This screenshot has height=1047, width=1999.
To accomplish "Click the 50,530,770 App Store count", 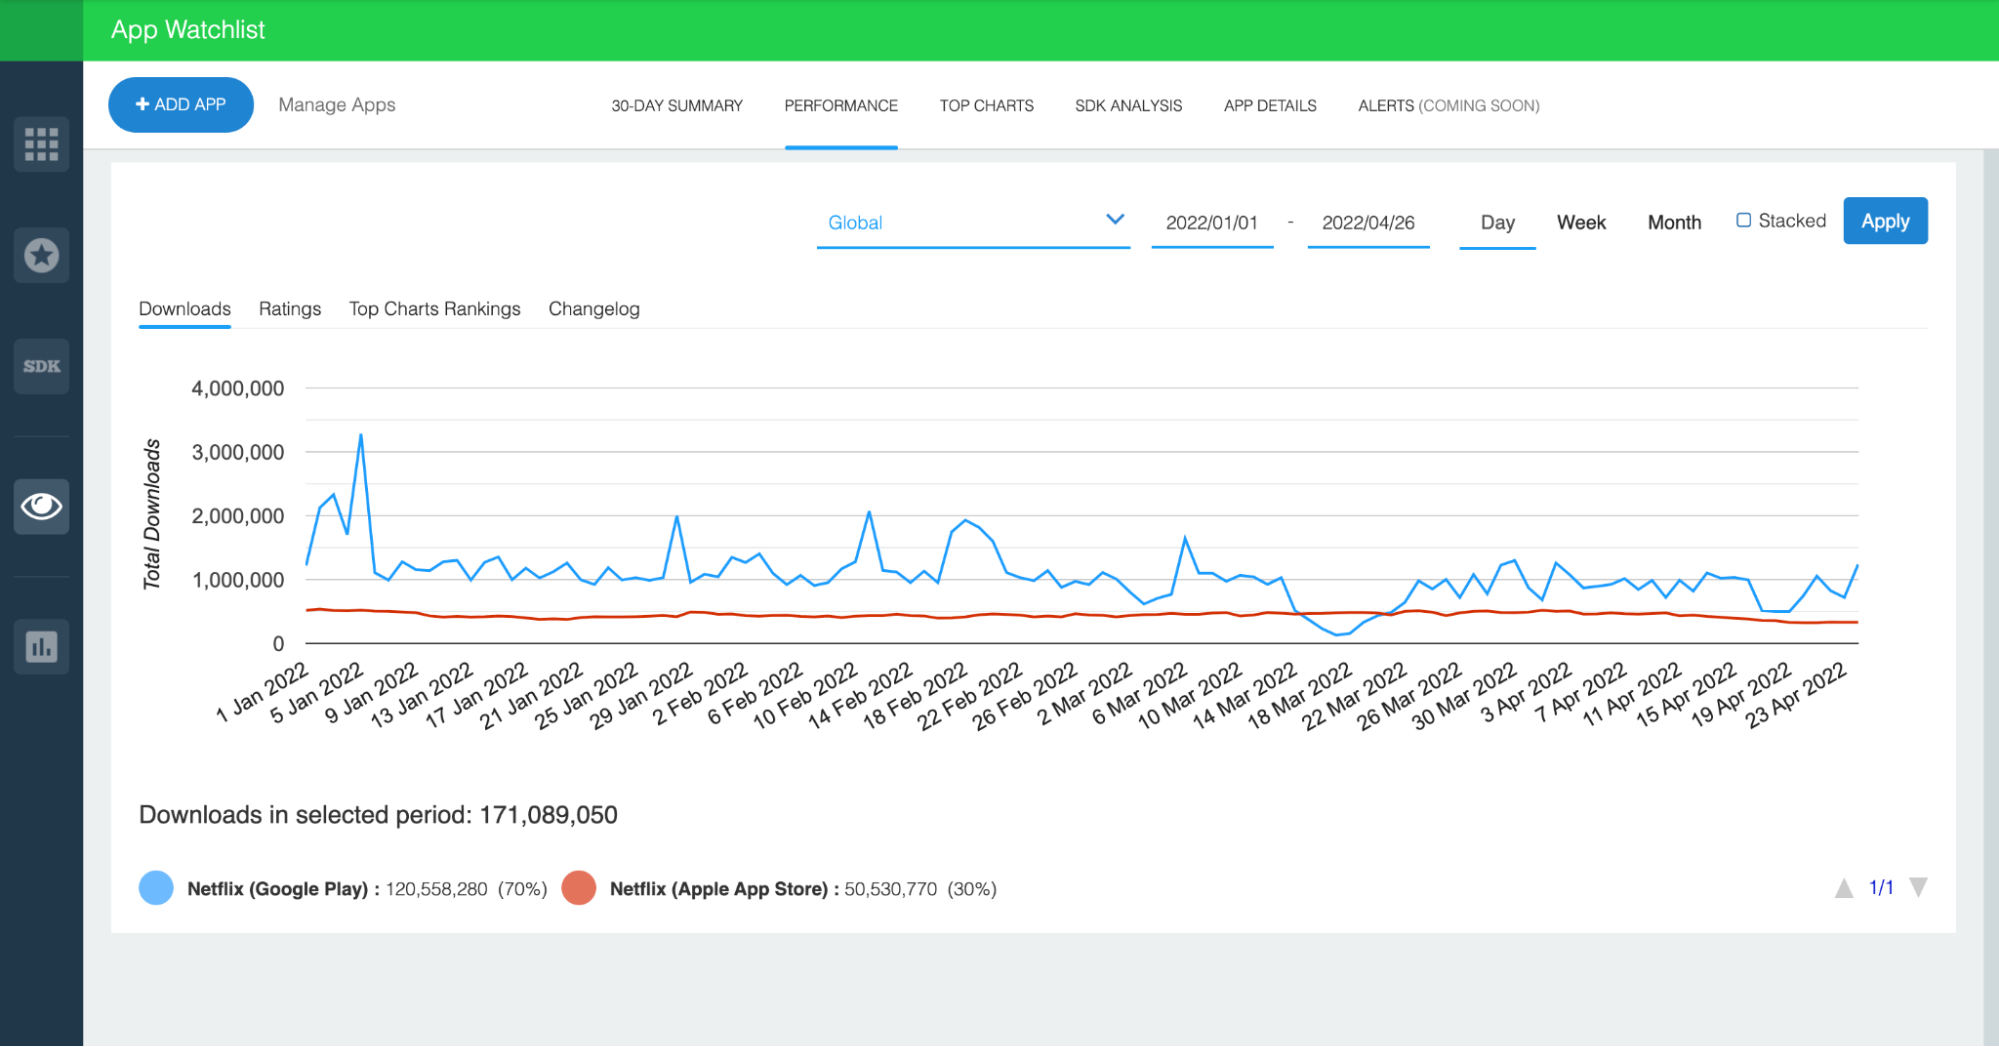I will tap(890, 889).
